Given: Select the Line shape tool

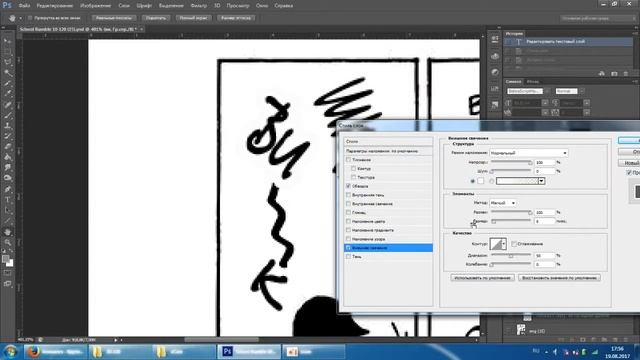Looking at the screenshot, I should (x=7, y=221).
